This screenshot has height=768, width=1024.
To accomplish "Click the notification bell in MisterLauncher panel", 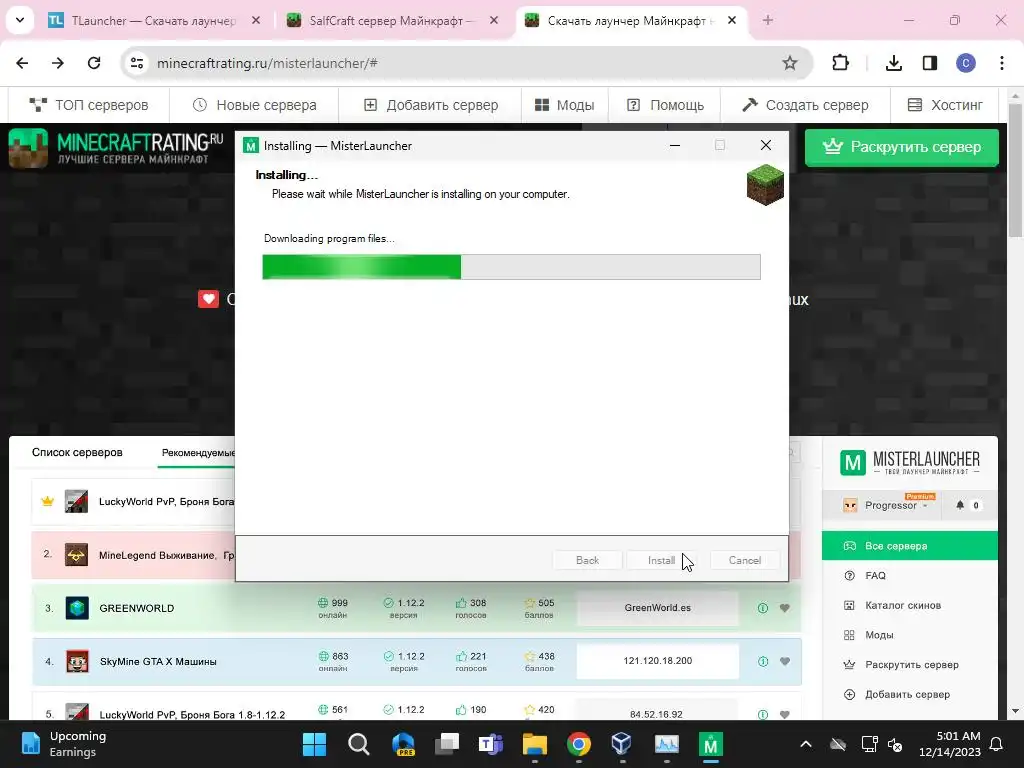I will [960, 505].
